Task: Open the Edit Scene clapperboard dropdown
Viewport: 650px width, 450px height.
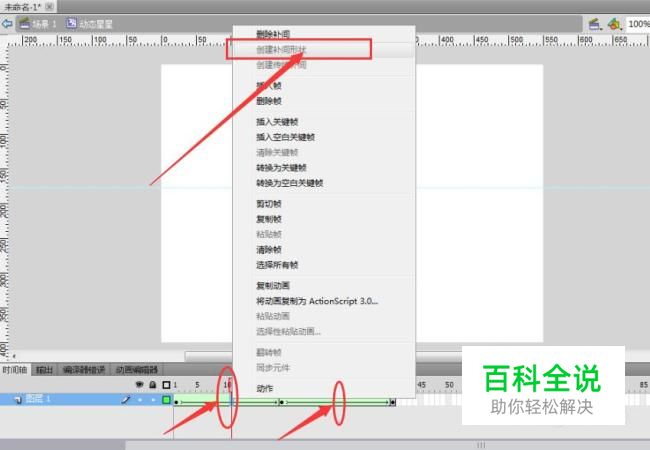Action: tap(595, 24)
